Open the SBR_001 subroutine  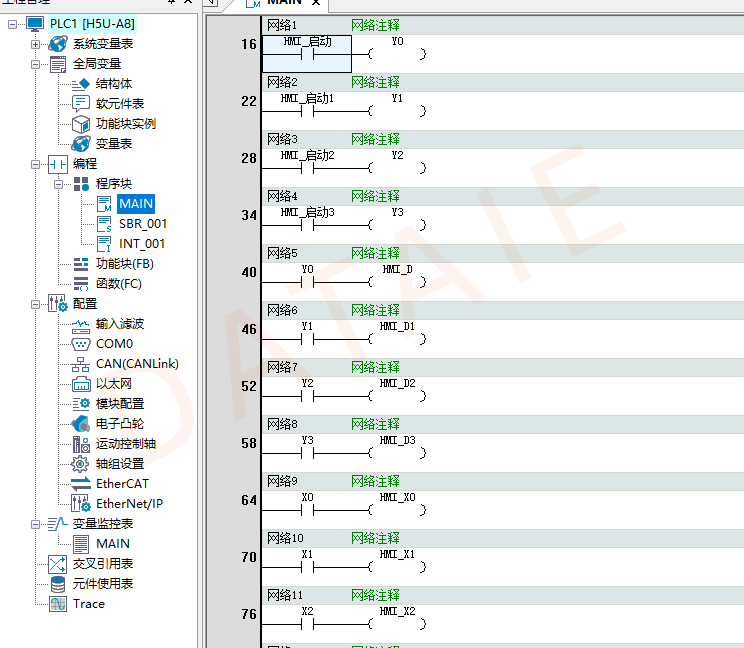(143, 224)
